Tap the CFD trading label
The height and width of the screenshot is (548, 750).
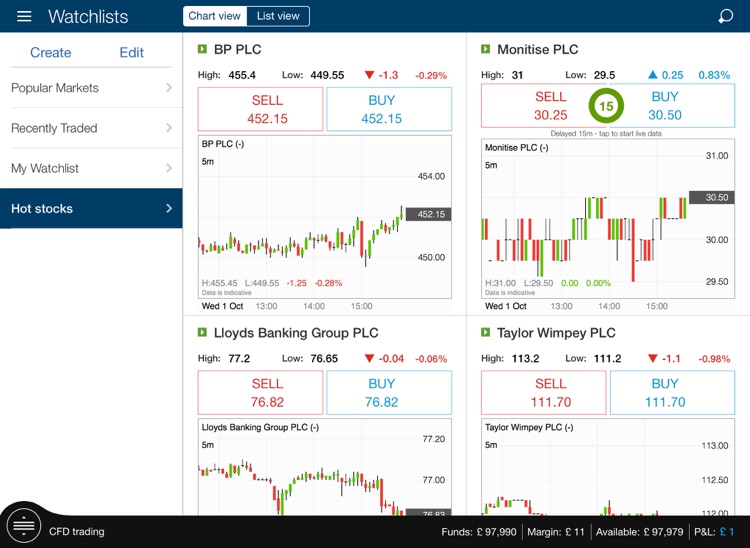tap(77, 532)
